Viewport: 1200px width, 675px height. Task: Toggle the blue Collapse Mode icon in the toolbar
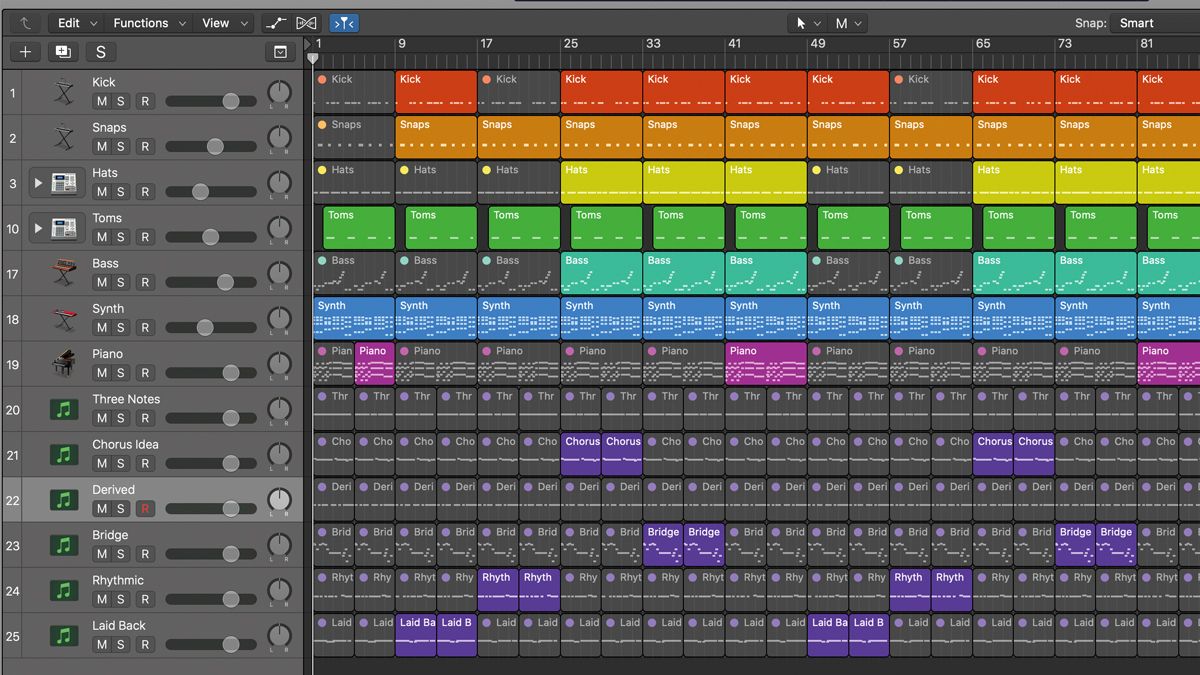coord(342,22)
